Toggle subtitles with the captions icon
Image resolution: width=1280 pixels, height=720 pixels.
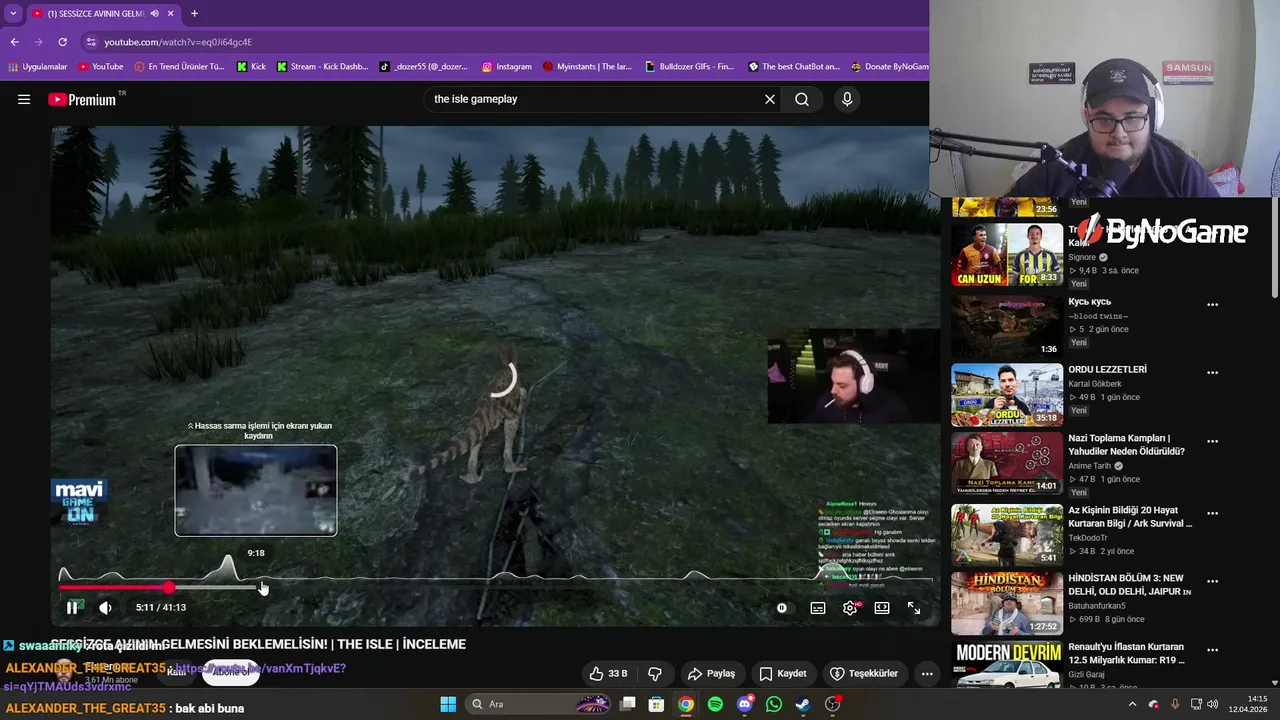point(818,607)
